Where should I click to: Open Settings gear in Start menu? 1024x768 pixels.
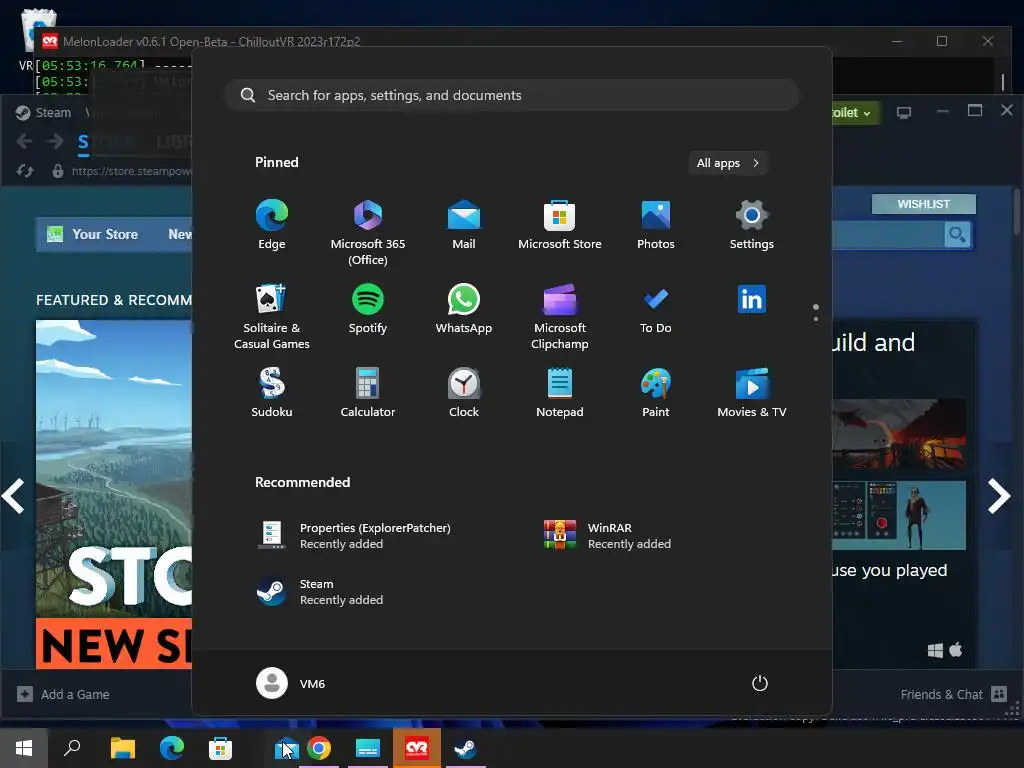coord(752,225)
